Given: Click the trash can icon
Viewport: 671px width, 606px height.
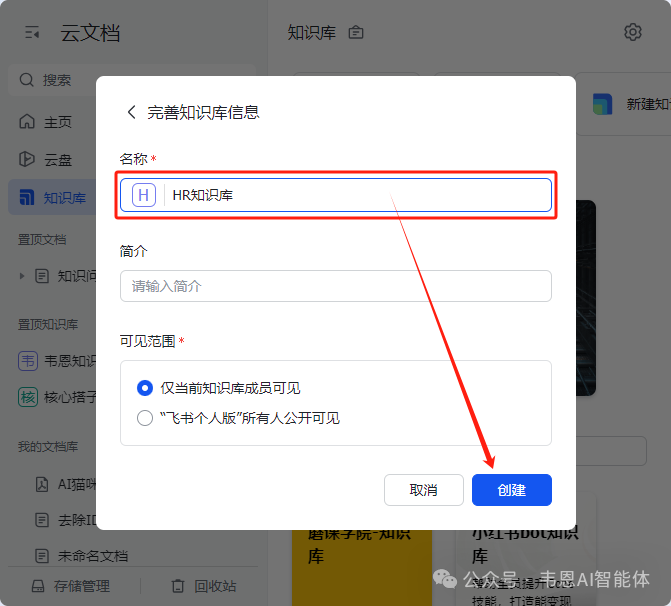Looking at the screenshot, I should pyautogui.click(x=178, y=586).
